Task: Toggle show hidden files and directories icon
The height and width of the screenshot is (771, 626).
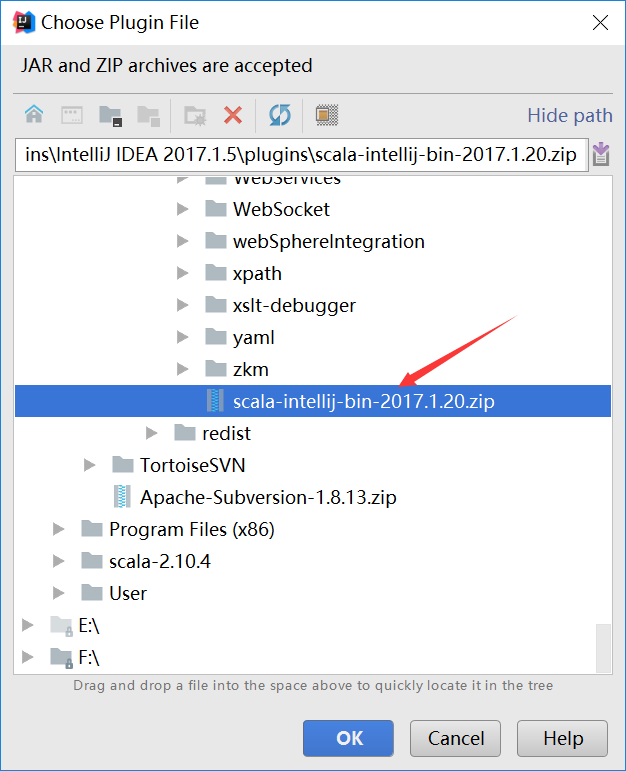Action: click(x=327, y=116)
